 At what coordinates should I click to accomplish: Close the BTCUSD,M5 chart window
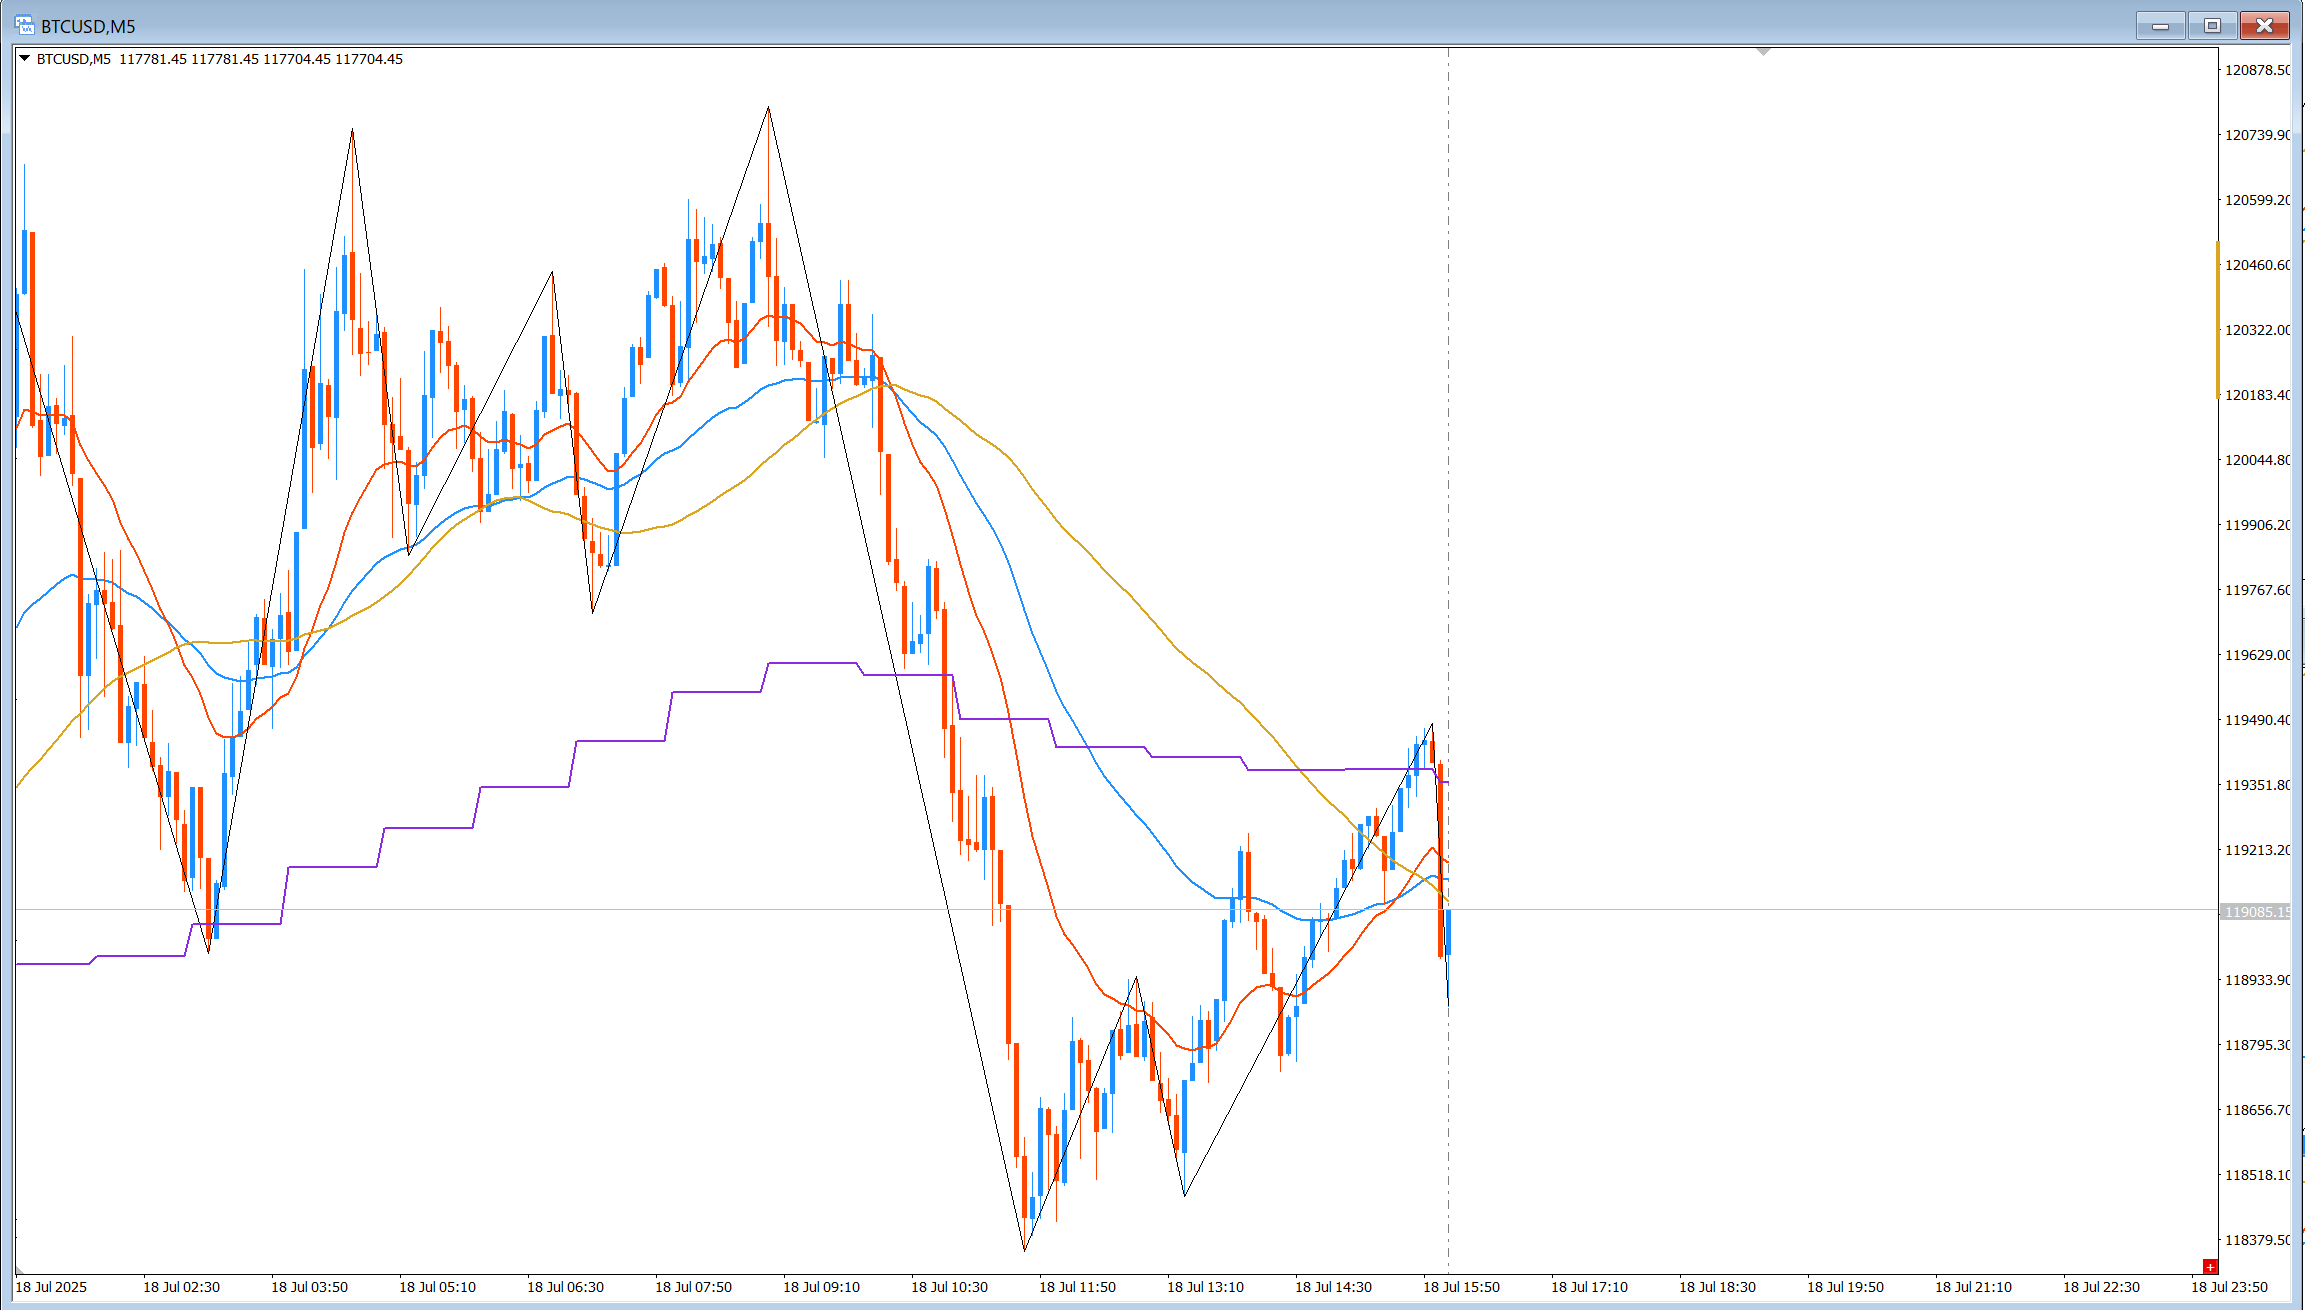[x=2264, y=25]
